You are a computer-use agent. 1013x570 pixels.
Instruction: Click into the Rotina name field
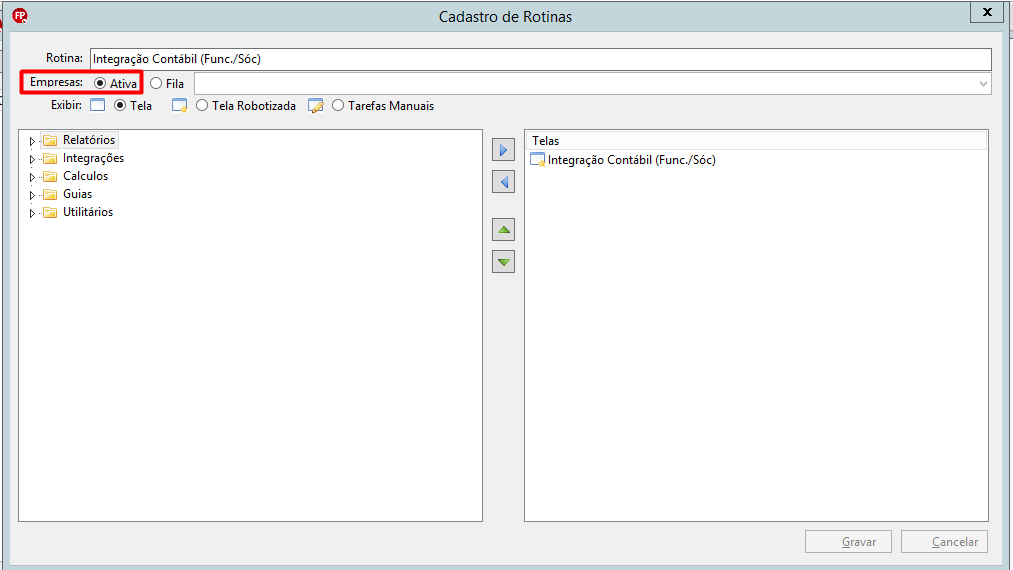click(x=541, y=59)
